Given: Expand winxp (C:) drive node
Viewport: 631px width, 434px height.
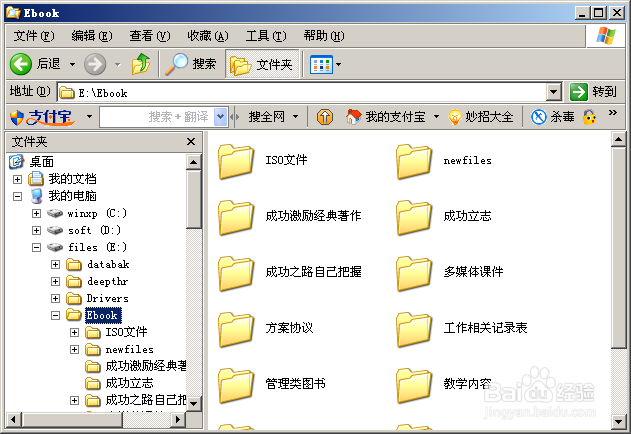Looking at the screenshot, I should tap(36, 213).
